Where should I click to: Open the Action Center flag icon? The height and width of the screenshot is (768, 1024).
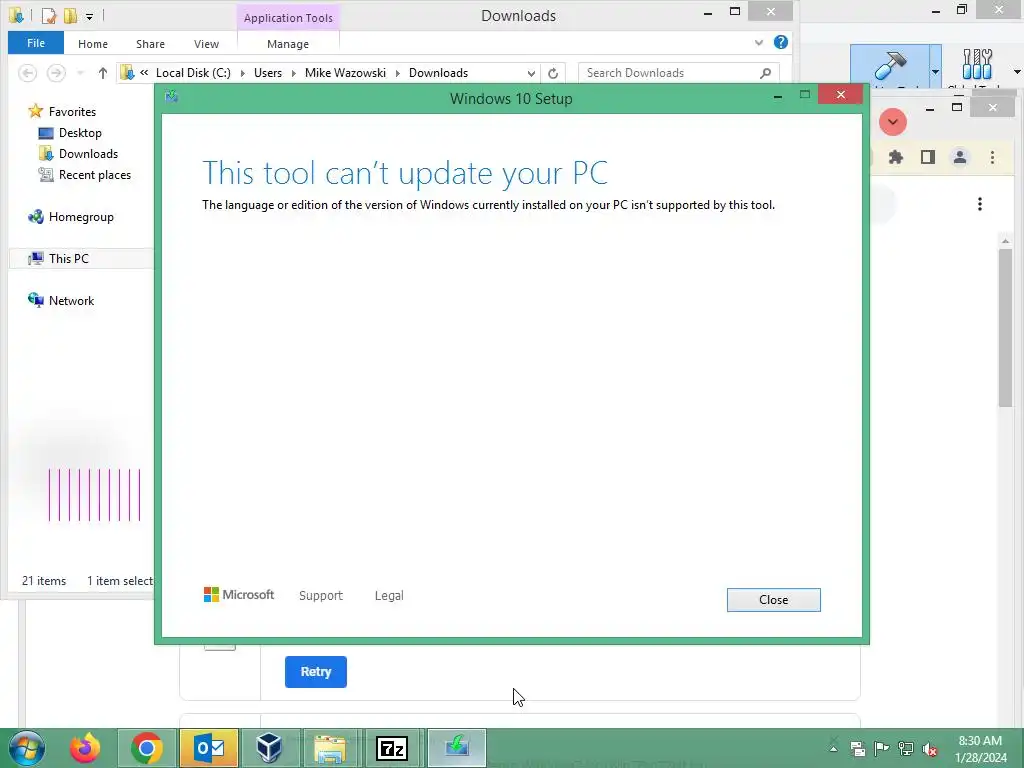(x=881, y=749)
